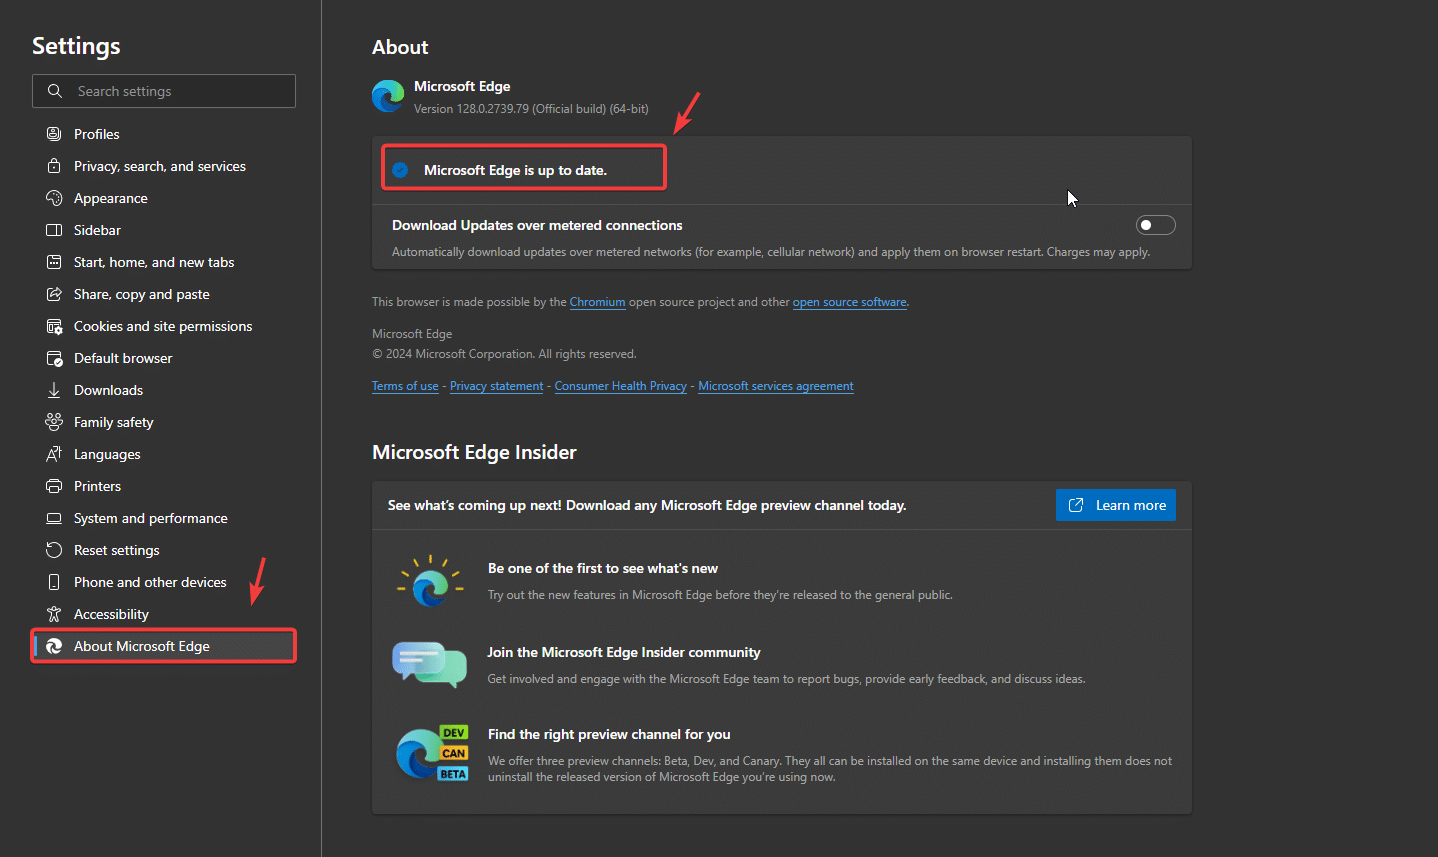1438x857 pixels.
Task: Enable Download Updates over metered connections toggle
Action: (1155, 225)
